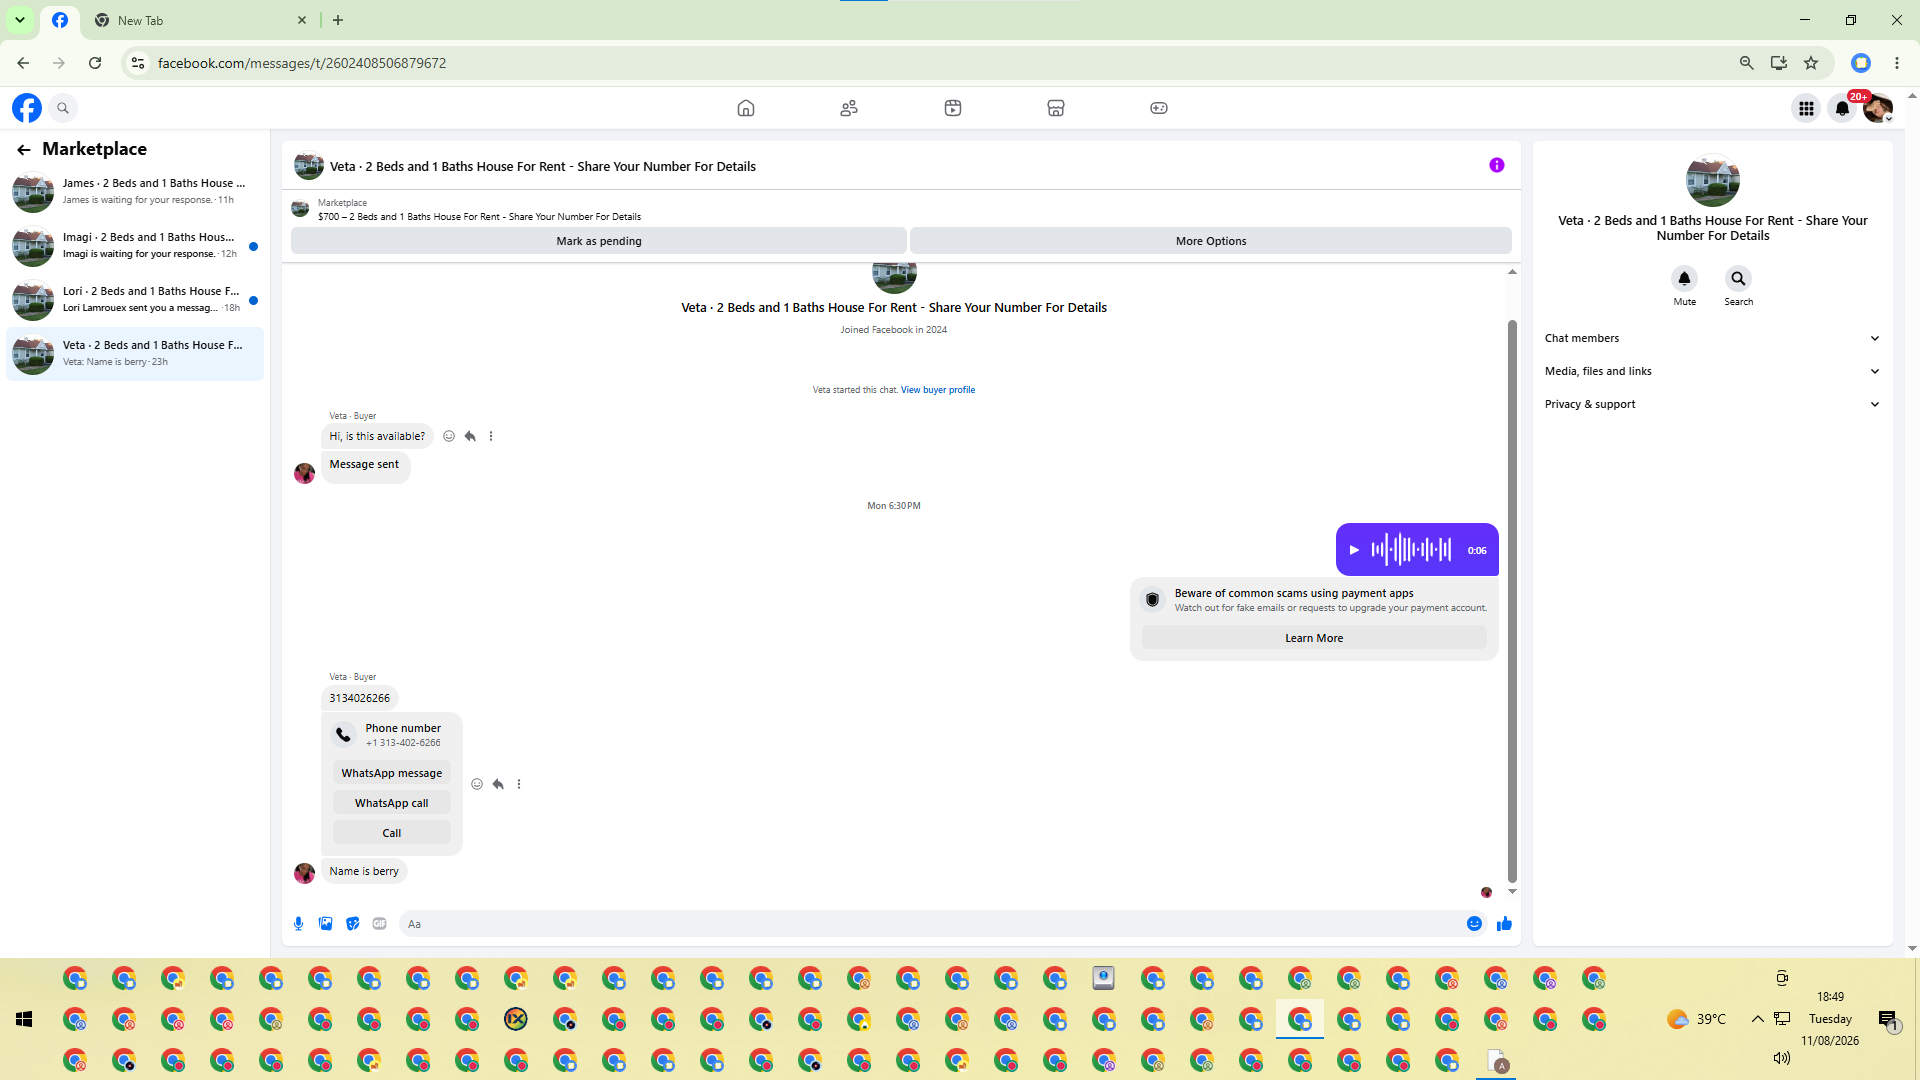Open Chrome's three-dot menu

coord(1897,63)
